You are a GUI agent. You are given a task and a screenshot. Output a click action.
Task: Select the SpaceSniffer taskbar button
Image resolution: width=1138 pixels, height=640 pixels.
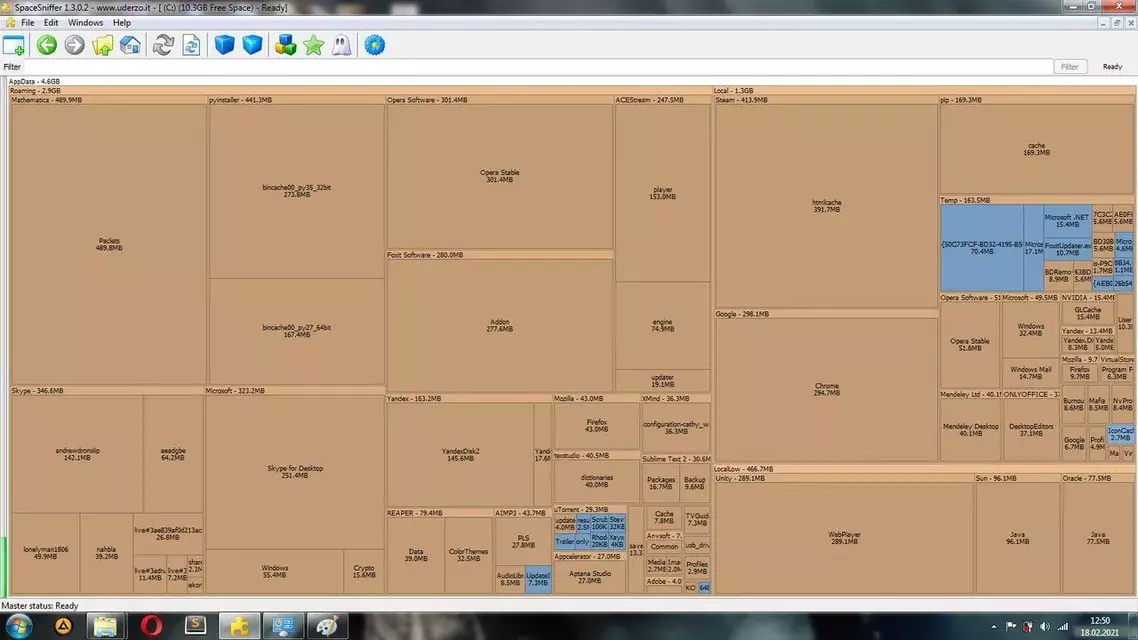(239, 625)
